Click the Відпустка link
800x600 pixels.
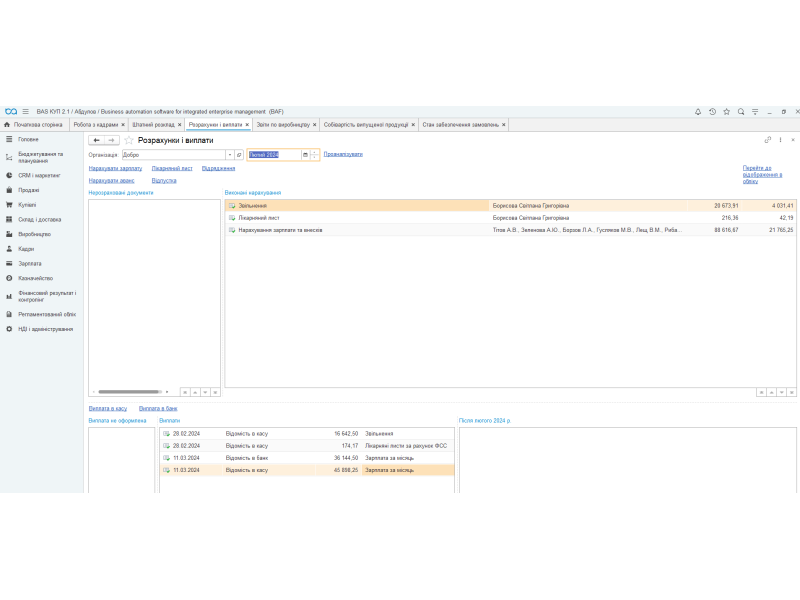pos(164,181)
